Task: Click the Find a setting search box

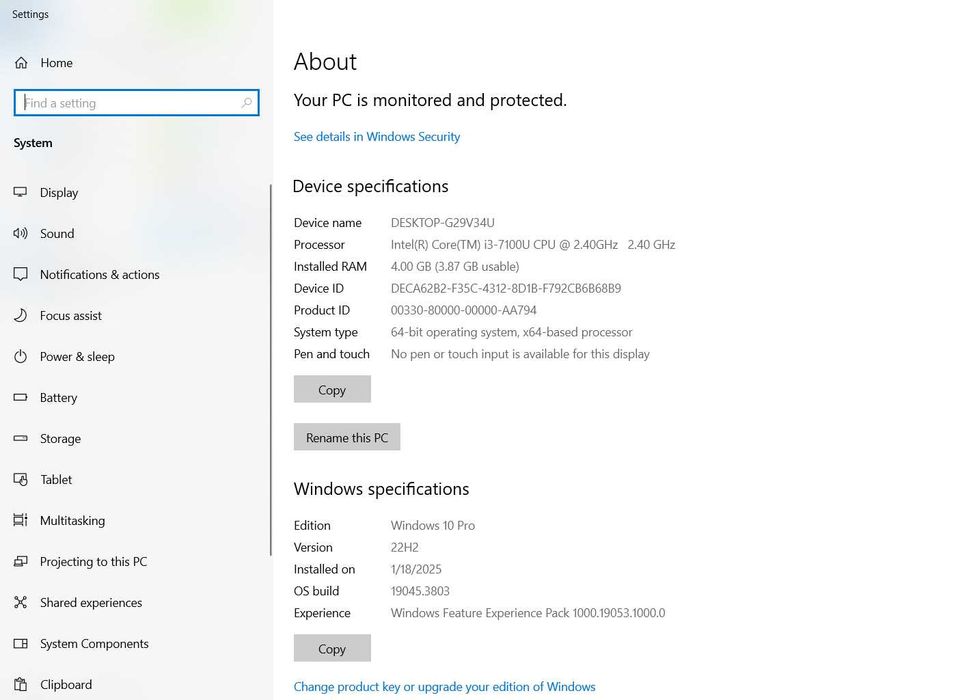Action: 136,103
